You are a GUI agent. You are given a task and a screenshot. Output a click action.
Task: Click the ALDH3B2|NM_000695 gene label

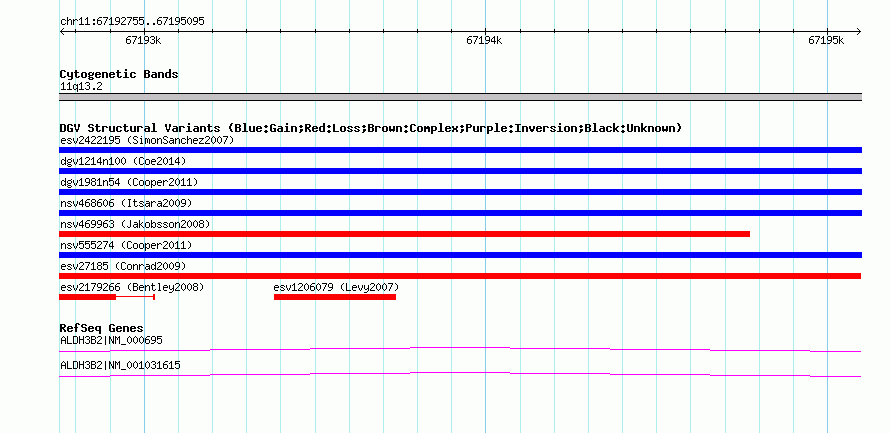(111, 340)
